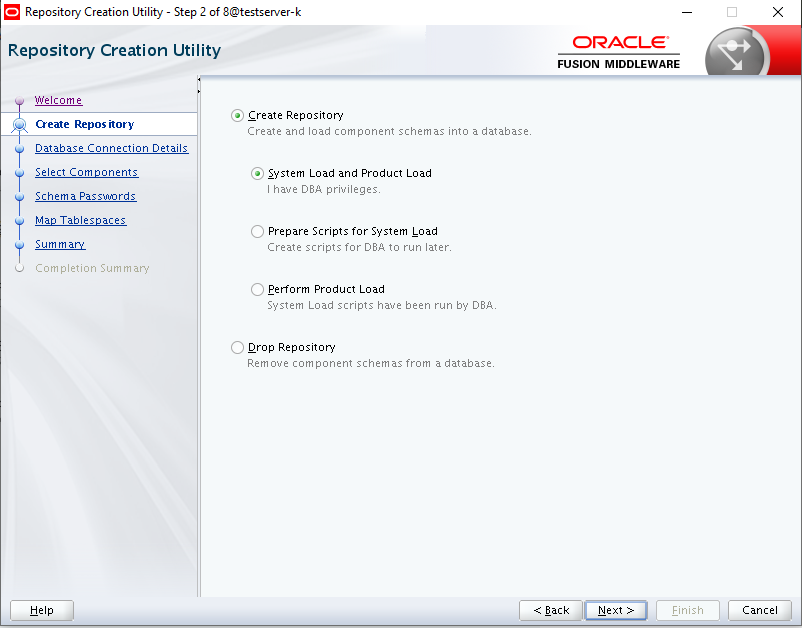Click 'Create scripts for DBA to run later.' text

click(x=360, y=248)
